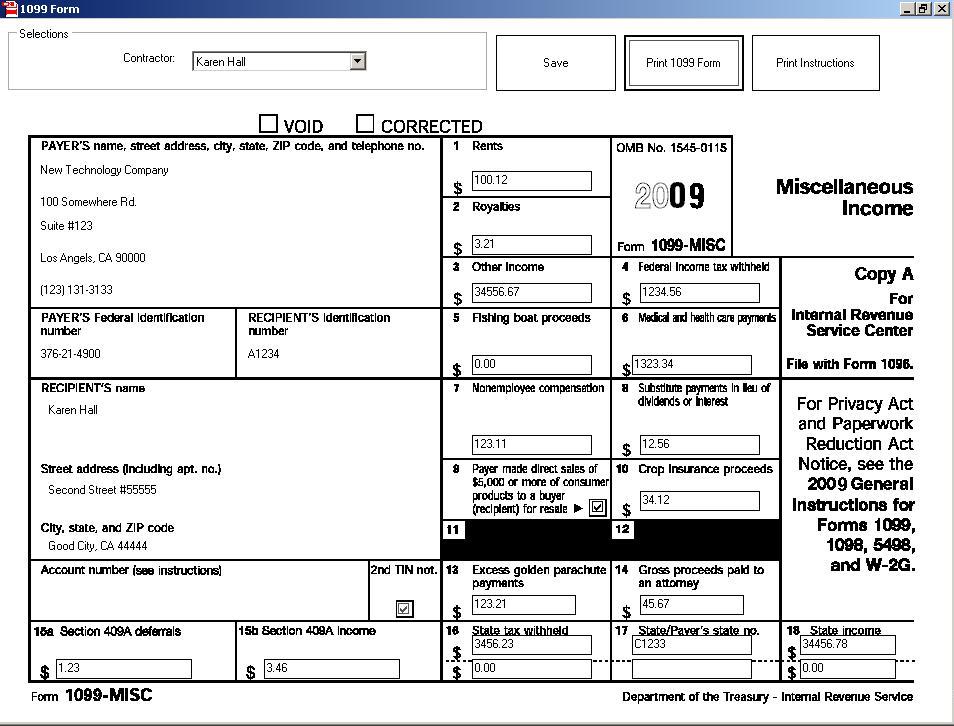The width and height of the screenshot is (954, 726).
Task: Click the Rents amount field
Action: point(533,180)
